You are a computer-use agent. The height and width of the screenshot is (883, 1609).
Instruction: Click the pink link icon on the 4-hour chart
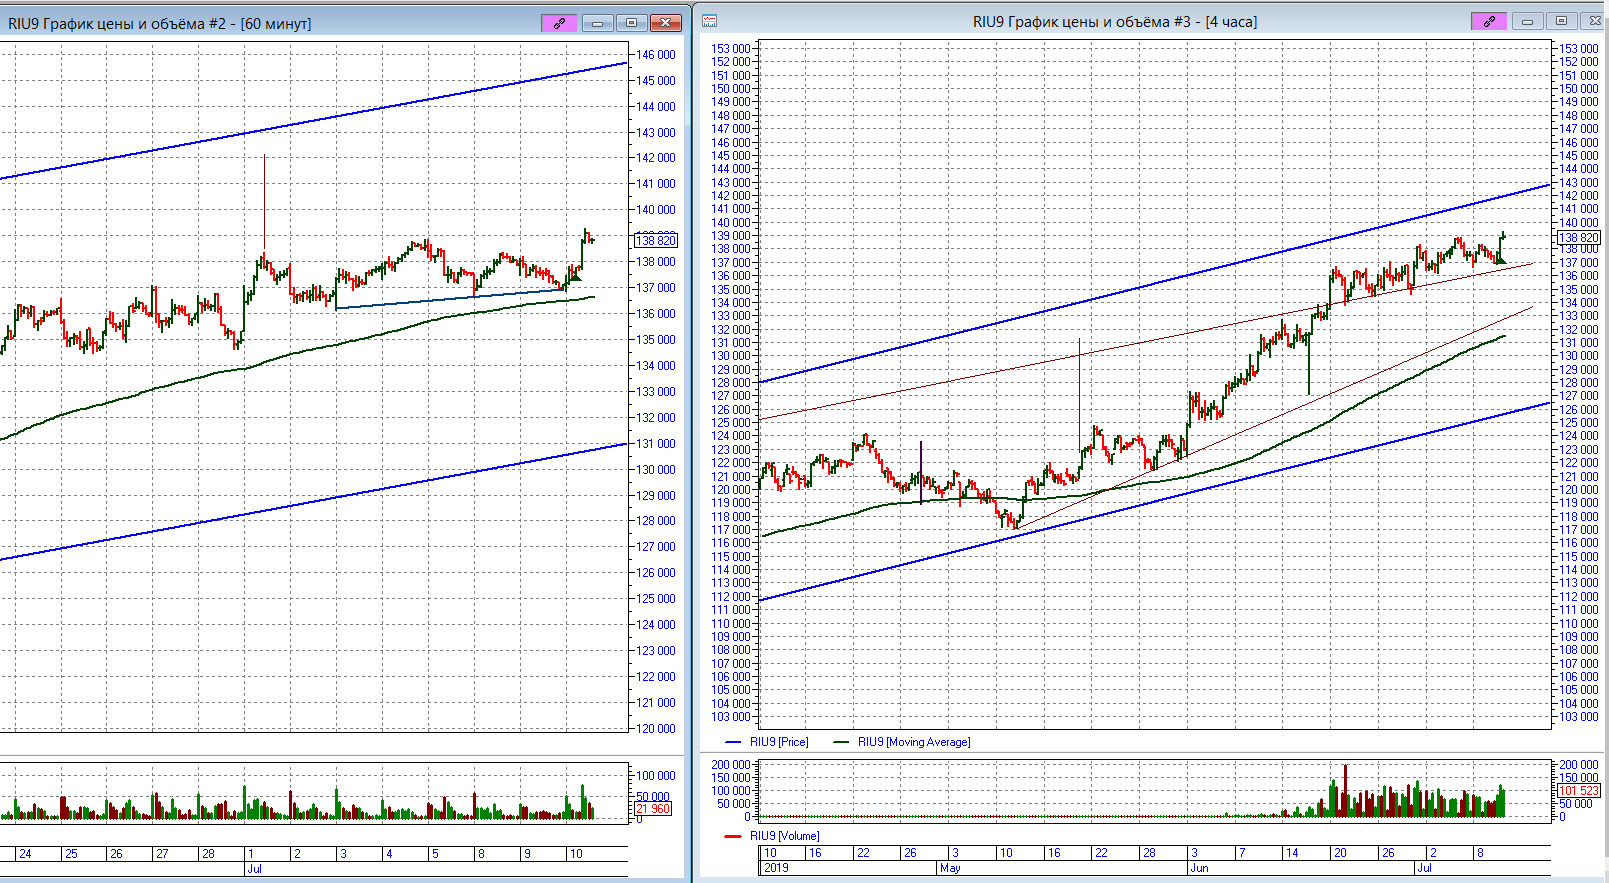click(x=1489, y=21)
